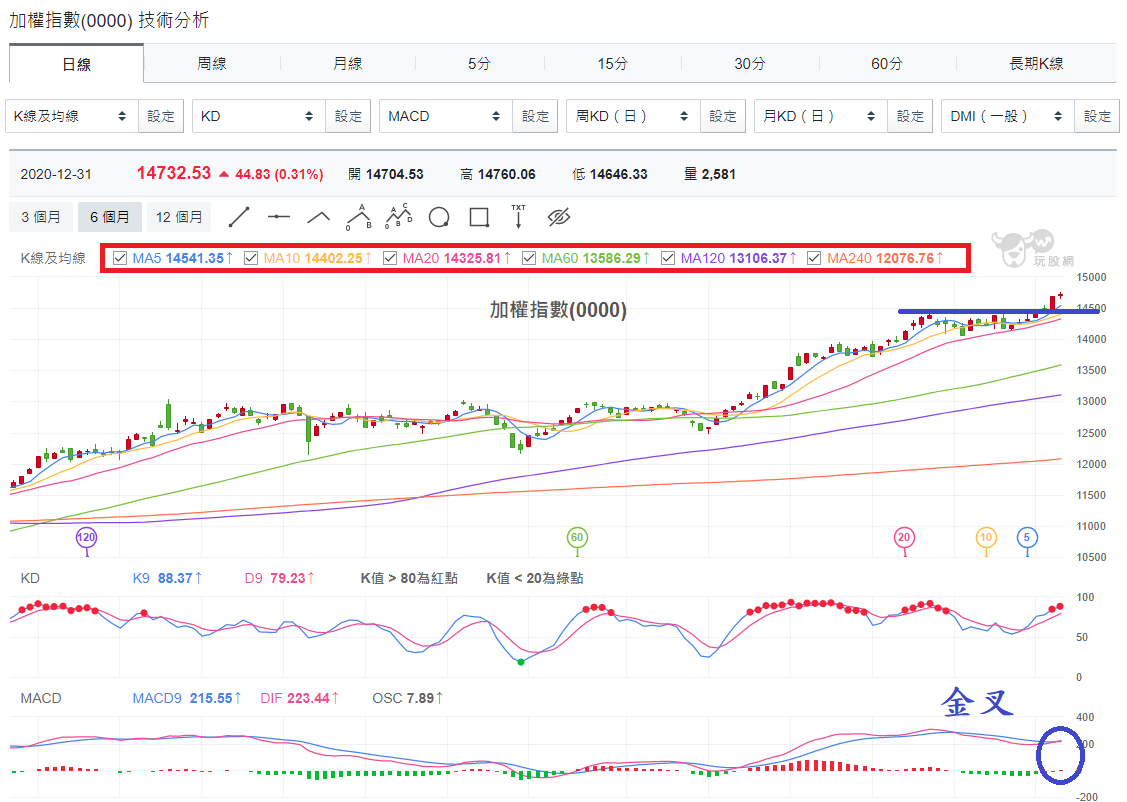1127x802 pixels.
Task: Uncheck the MA240 moving average checkbox
Action: [x=814, y=258]
